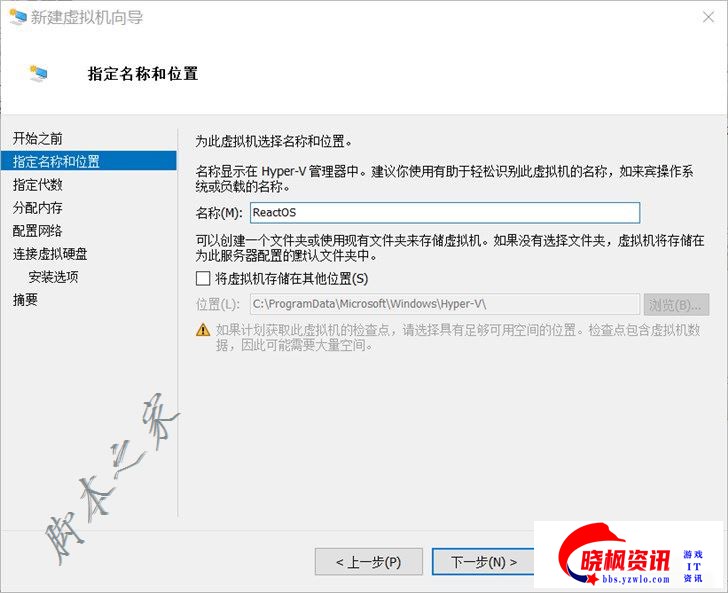Click the 新建虚拟机向导 window title
Screen dimensions: 728x593
coord(86,18)
